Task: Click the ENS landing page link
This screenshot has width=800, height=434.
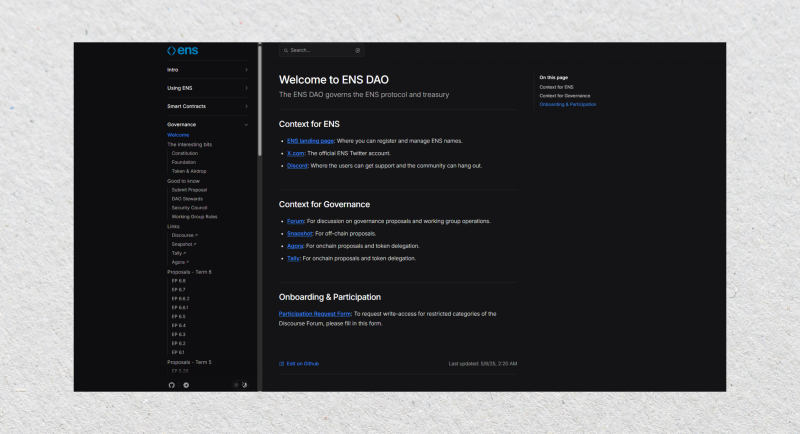Action: pyautogui.click(x=310, y=141)
